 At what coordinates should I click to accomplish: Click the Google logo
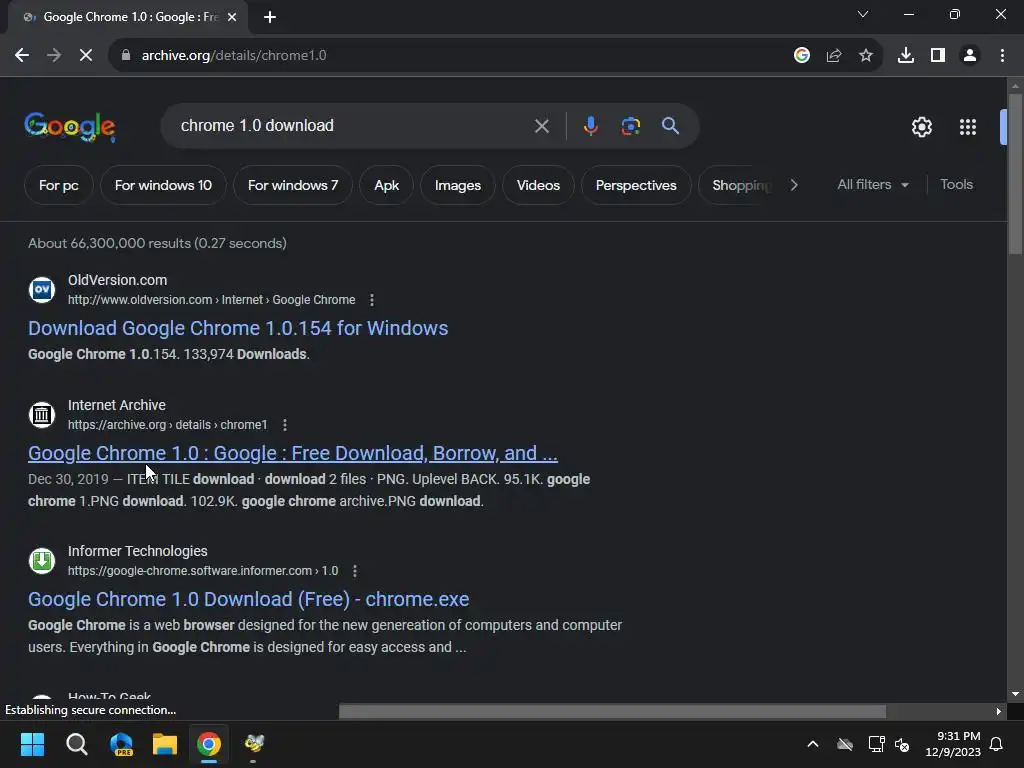[70, 127]
